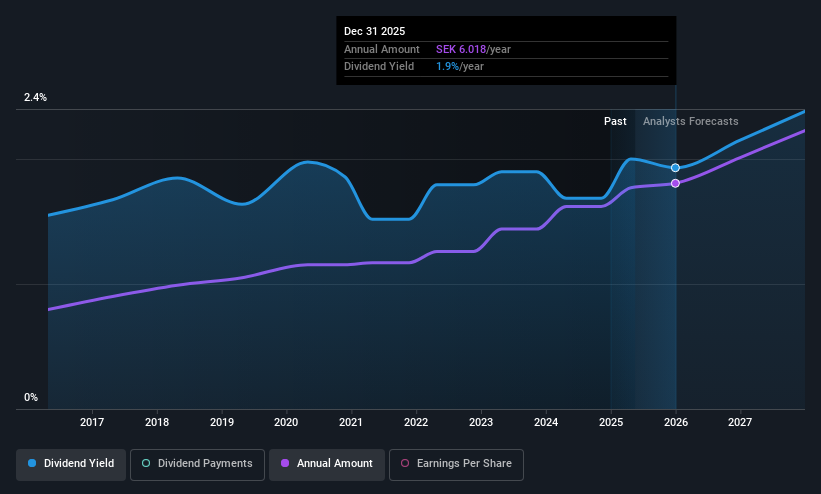Click the 2027 x-axis label
The image size is (821, 494).
[740, 422]
